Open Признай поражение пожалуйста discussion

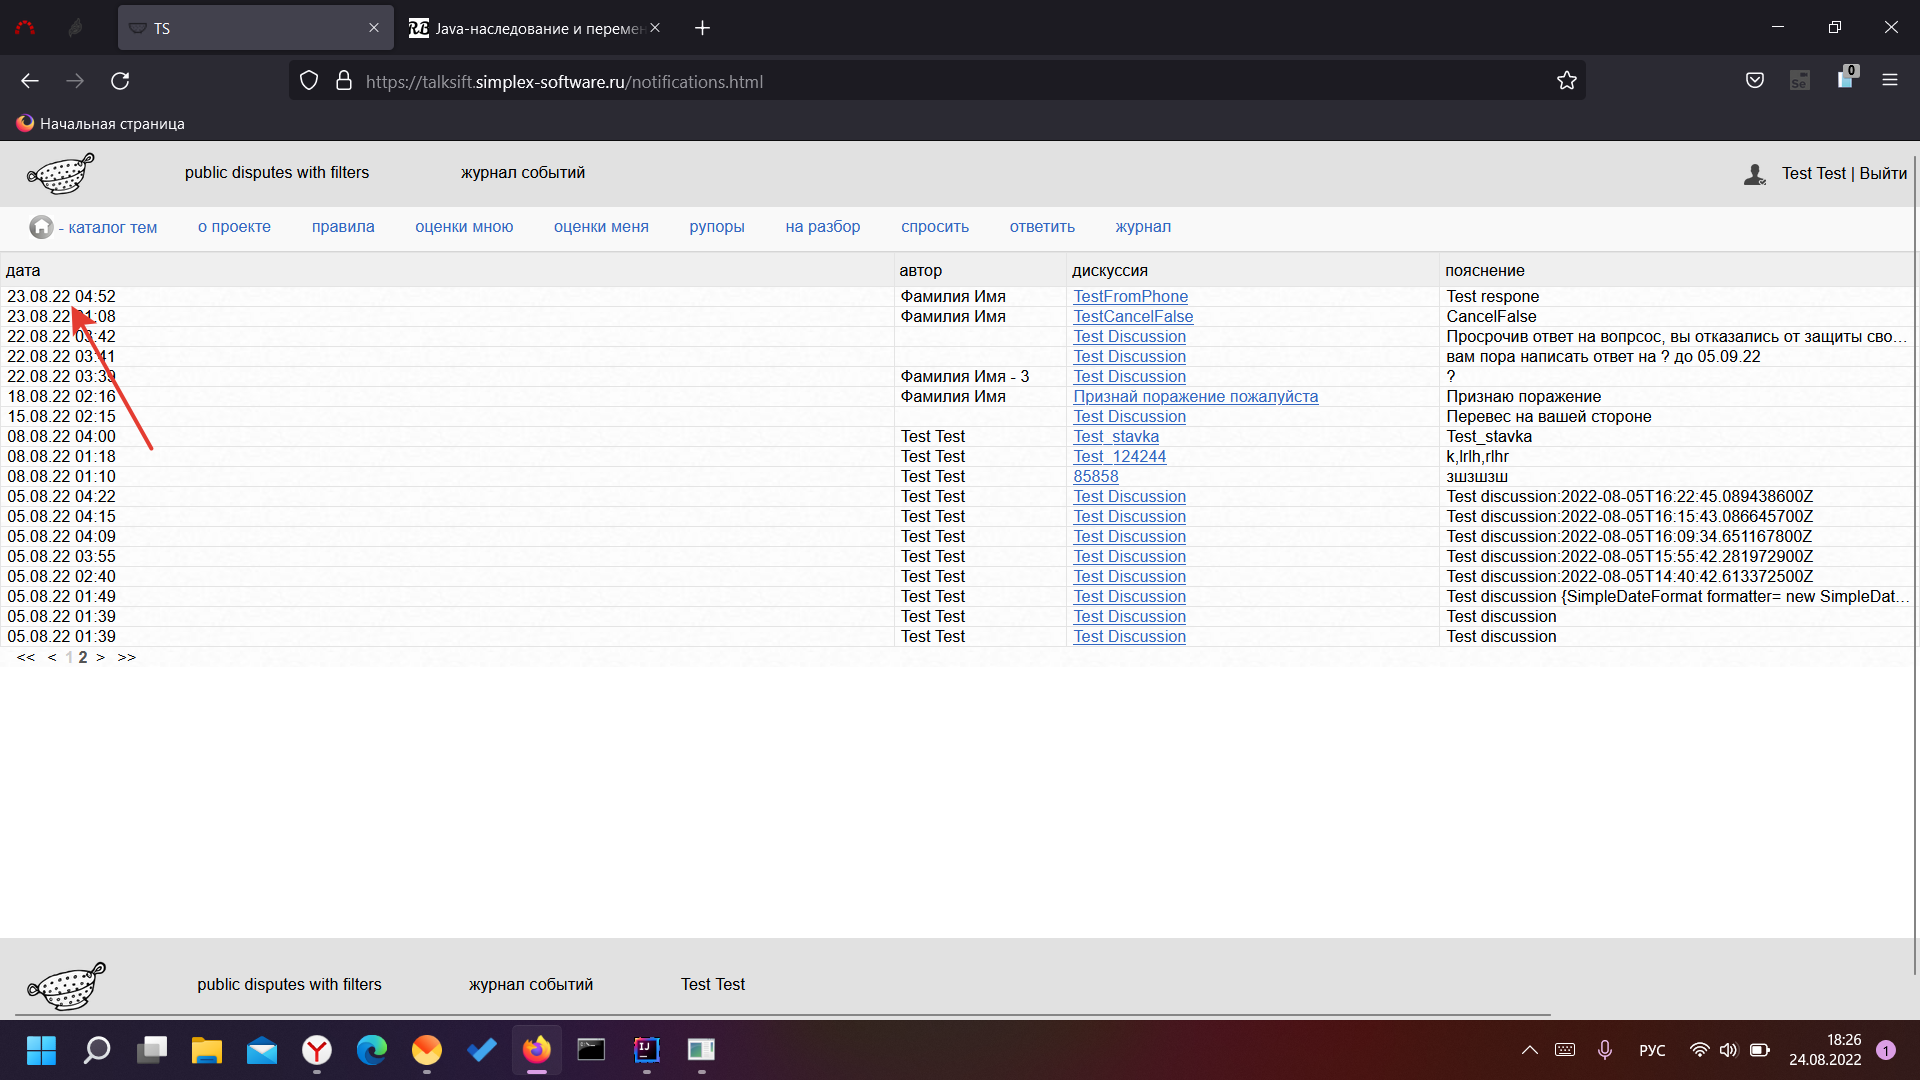[1195, 397]
